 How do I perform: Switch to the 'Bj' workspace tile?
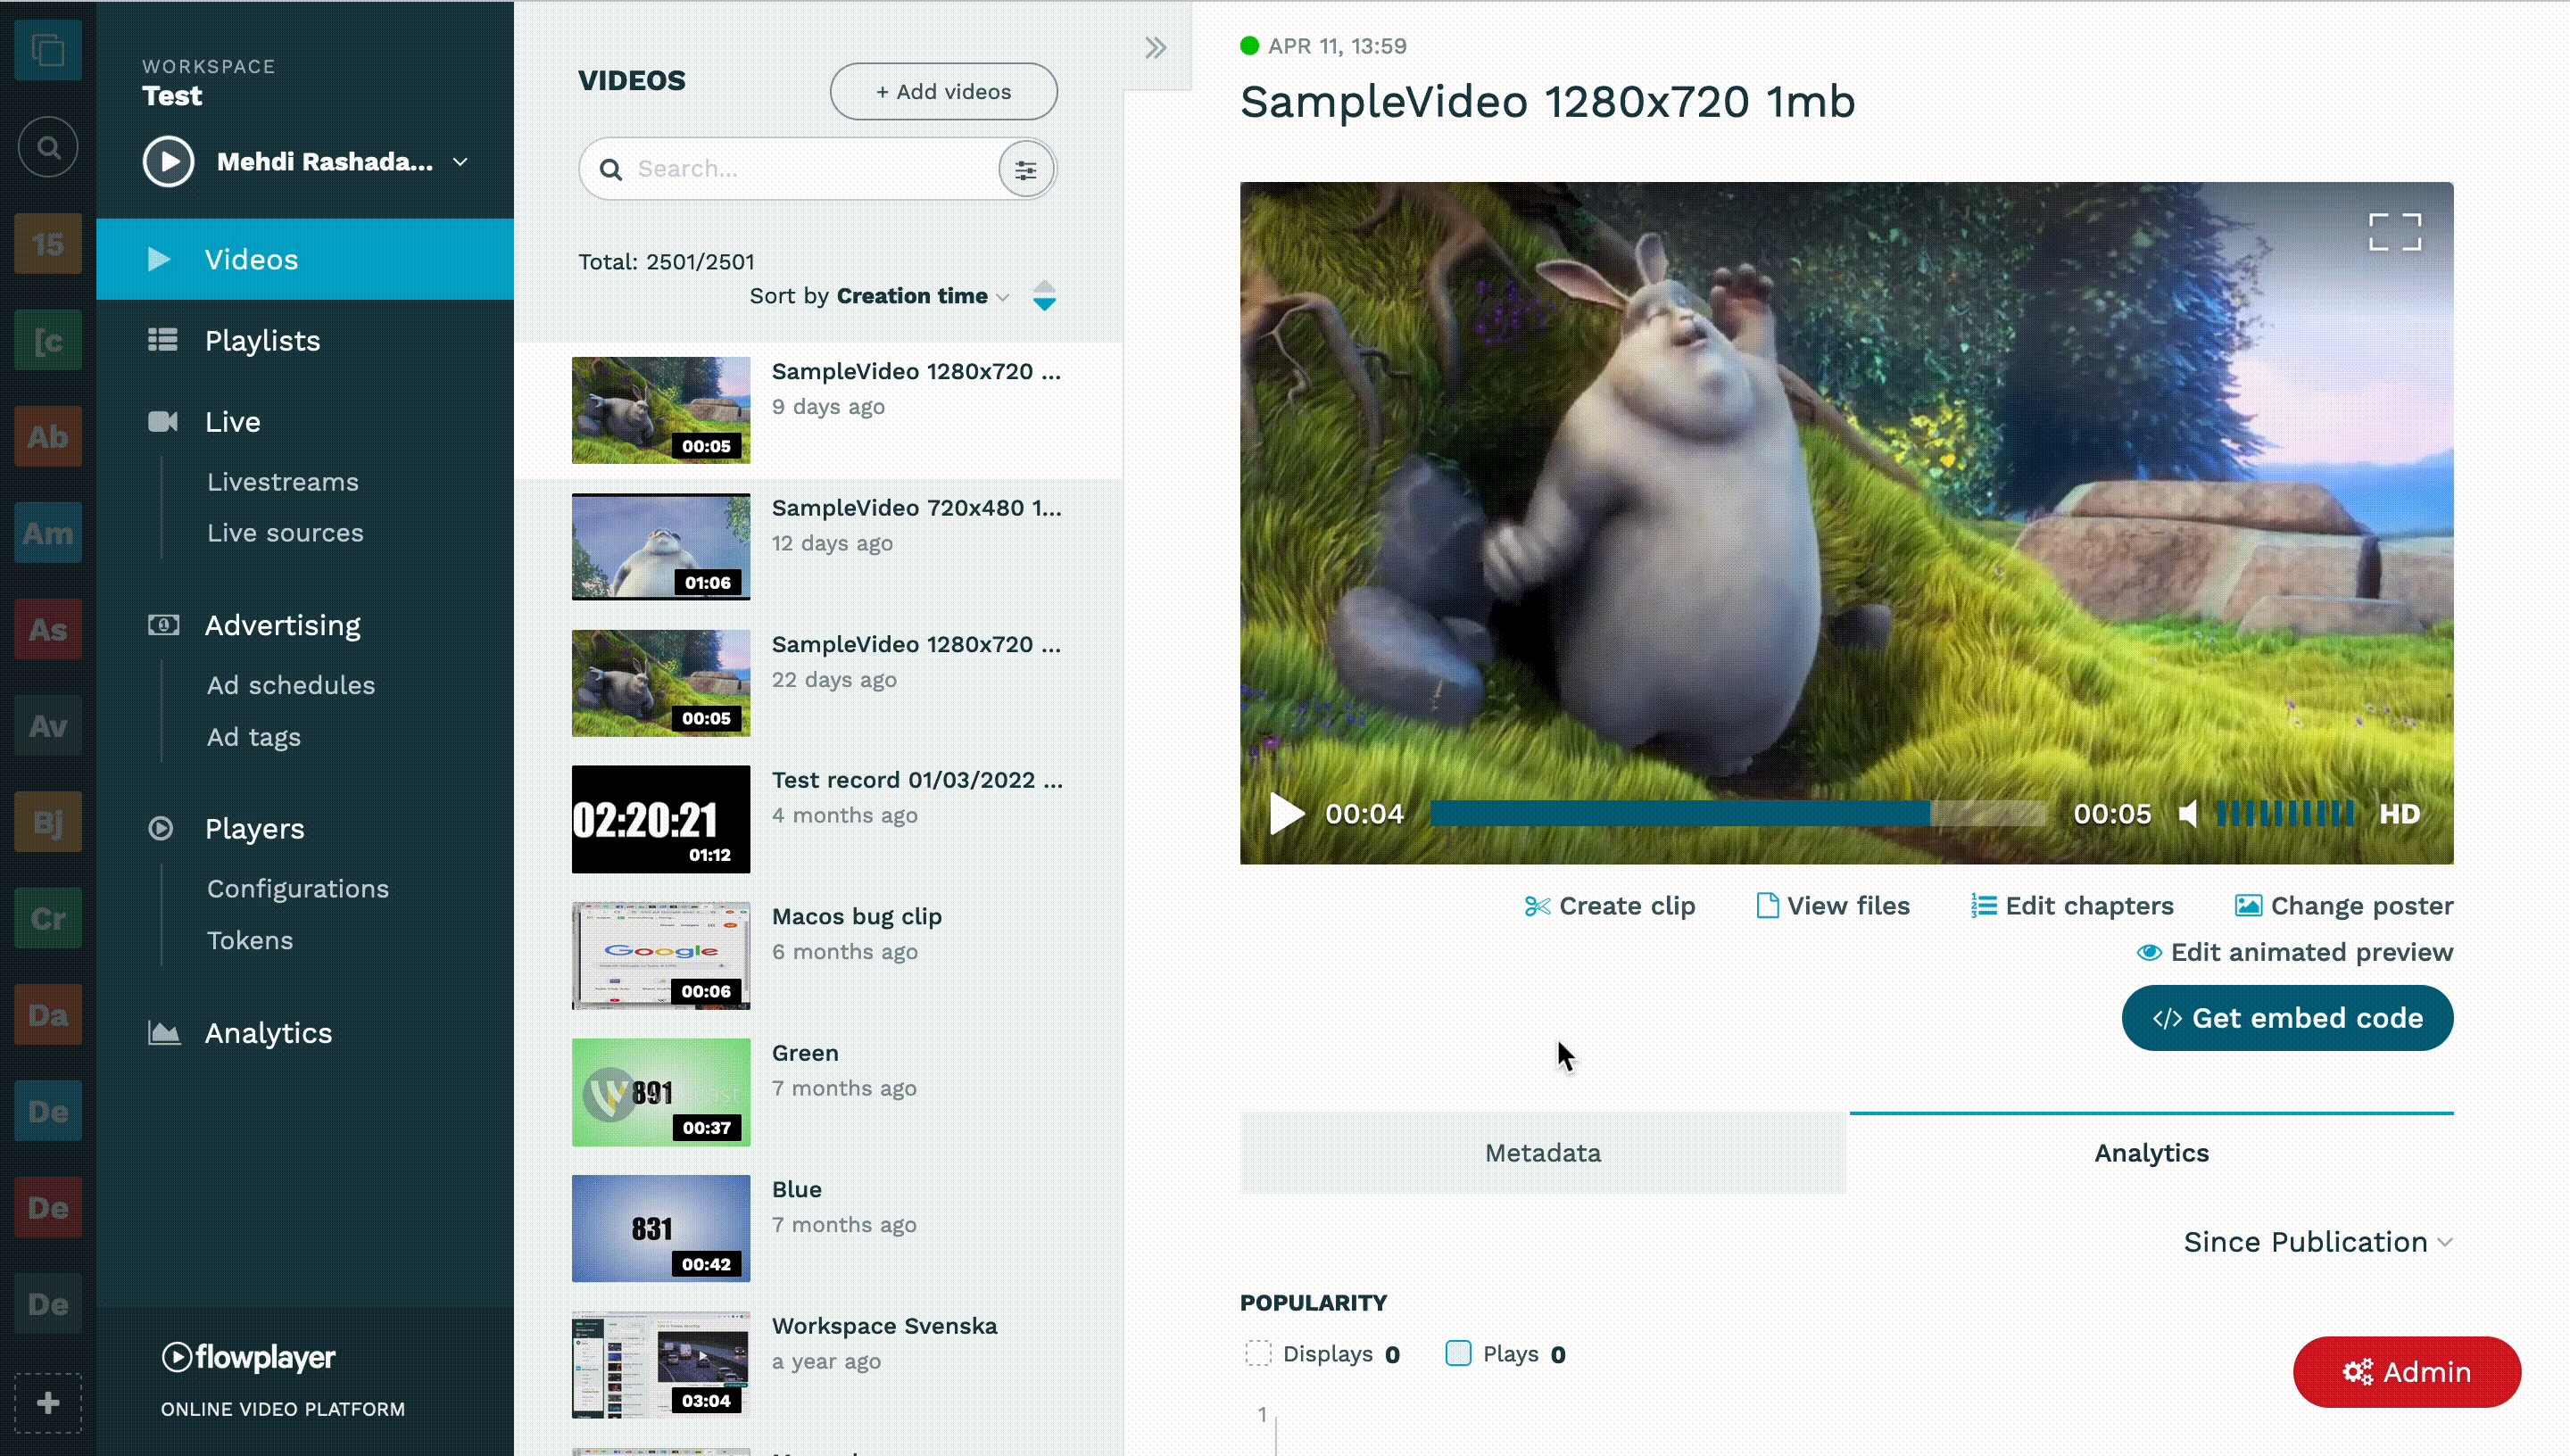click(x=48, y=822)
